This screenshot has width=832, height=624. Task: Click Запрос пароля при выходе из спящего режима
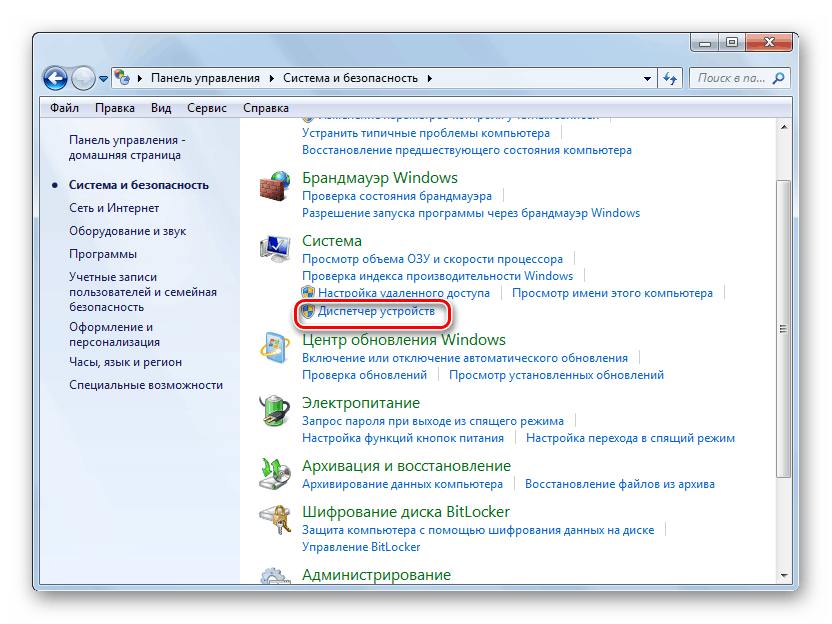(x=433, y=421)
